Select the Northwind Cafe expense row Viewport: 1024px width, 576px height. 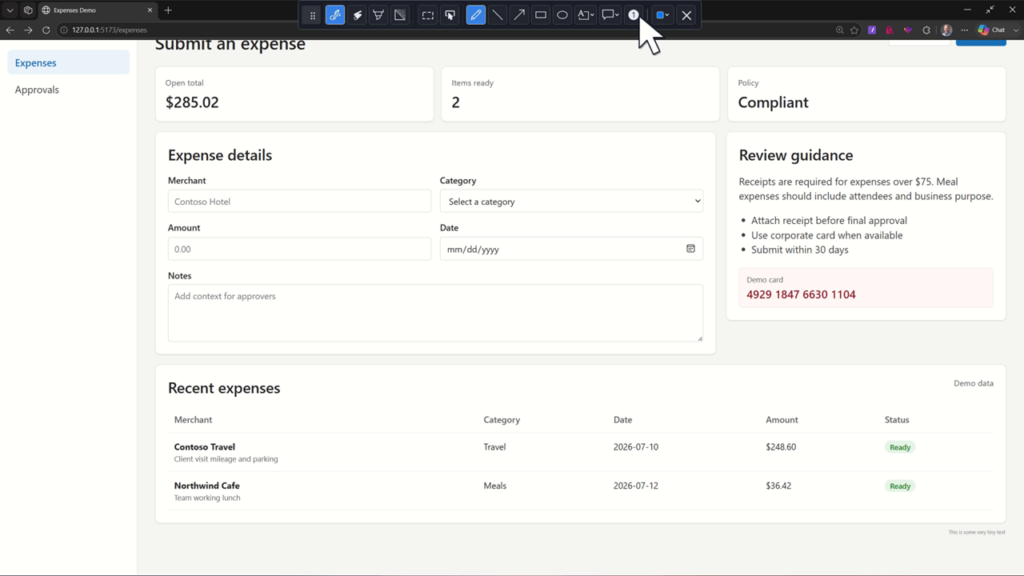coord(581,491)
